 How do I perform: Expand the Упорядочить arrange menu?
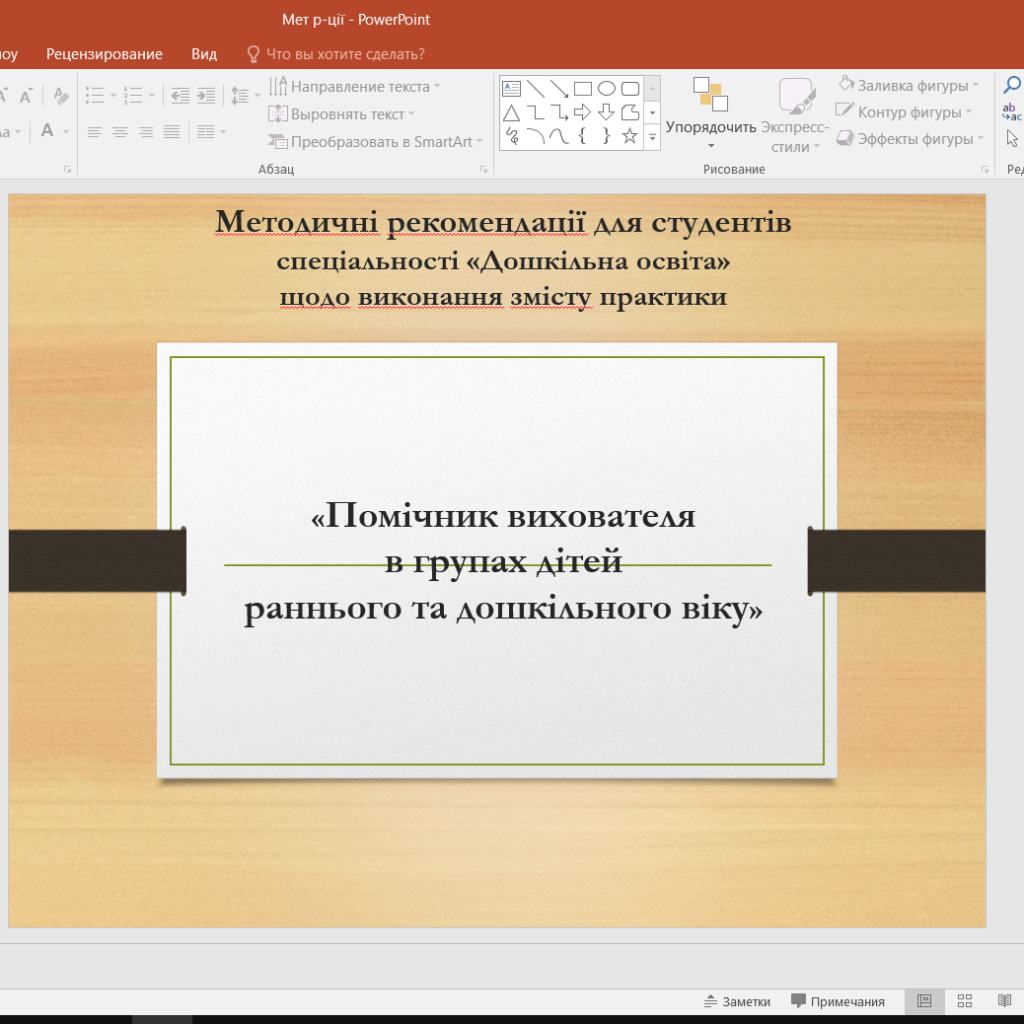coord(711,127)
